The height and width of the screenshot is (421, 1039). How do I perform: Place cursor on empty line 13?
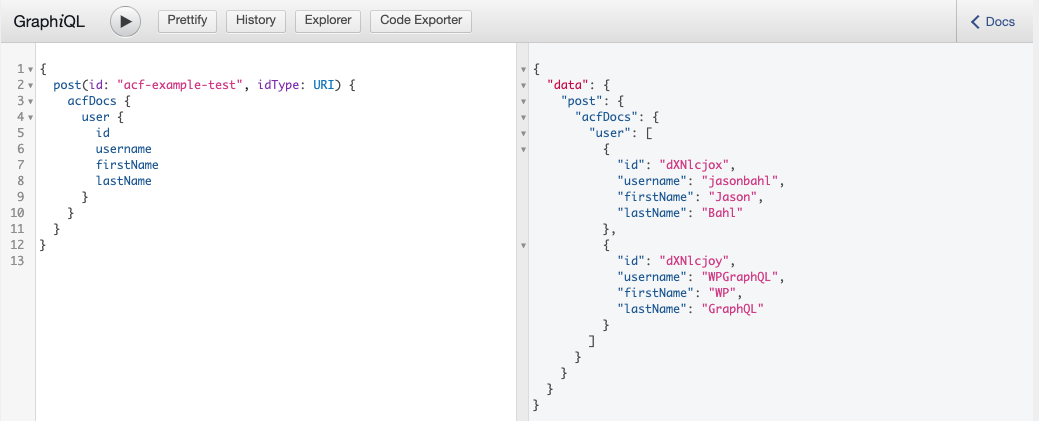(x=200, y=261)
